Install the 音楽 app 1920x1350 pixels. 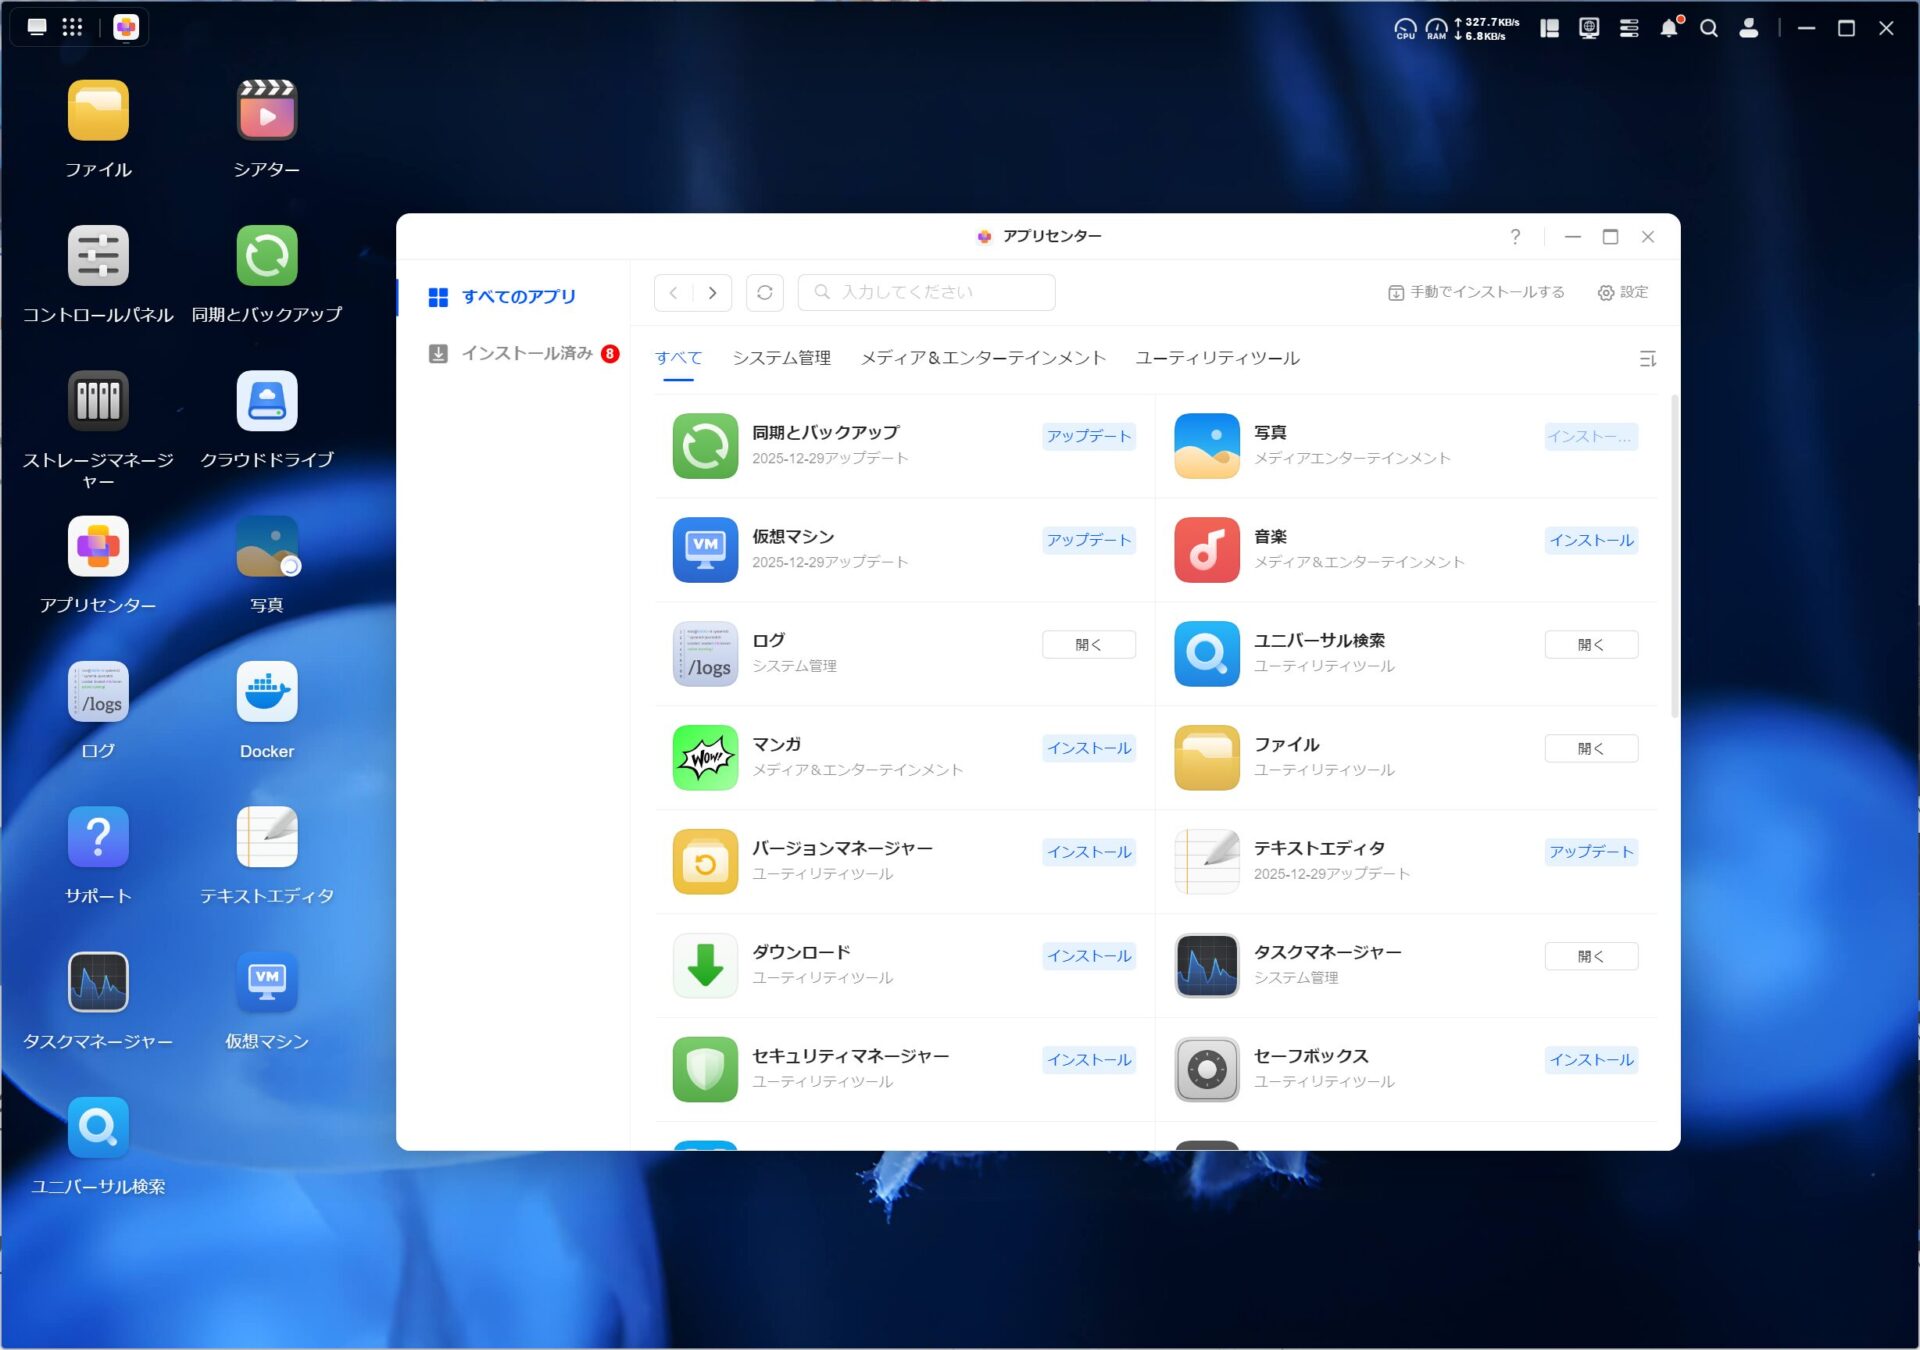tap(1590, 541)
